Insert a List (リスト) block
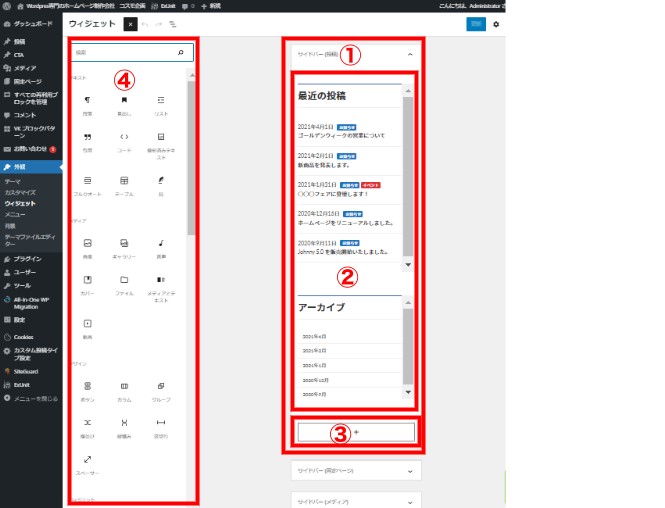This screenshot has width=665, height=508. (161, 105)
